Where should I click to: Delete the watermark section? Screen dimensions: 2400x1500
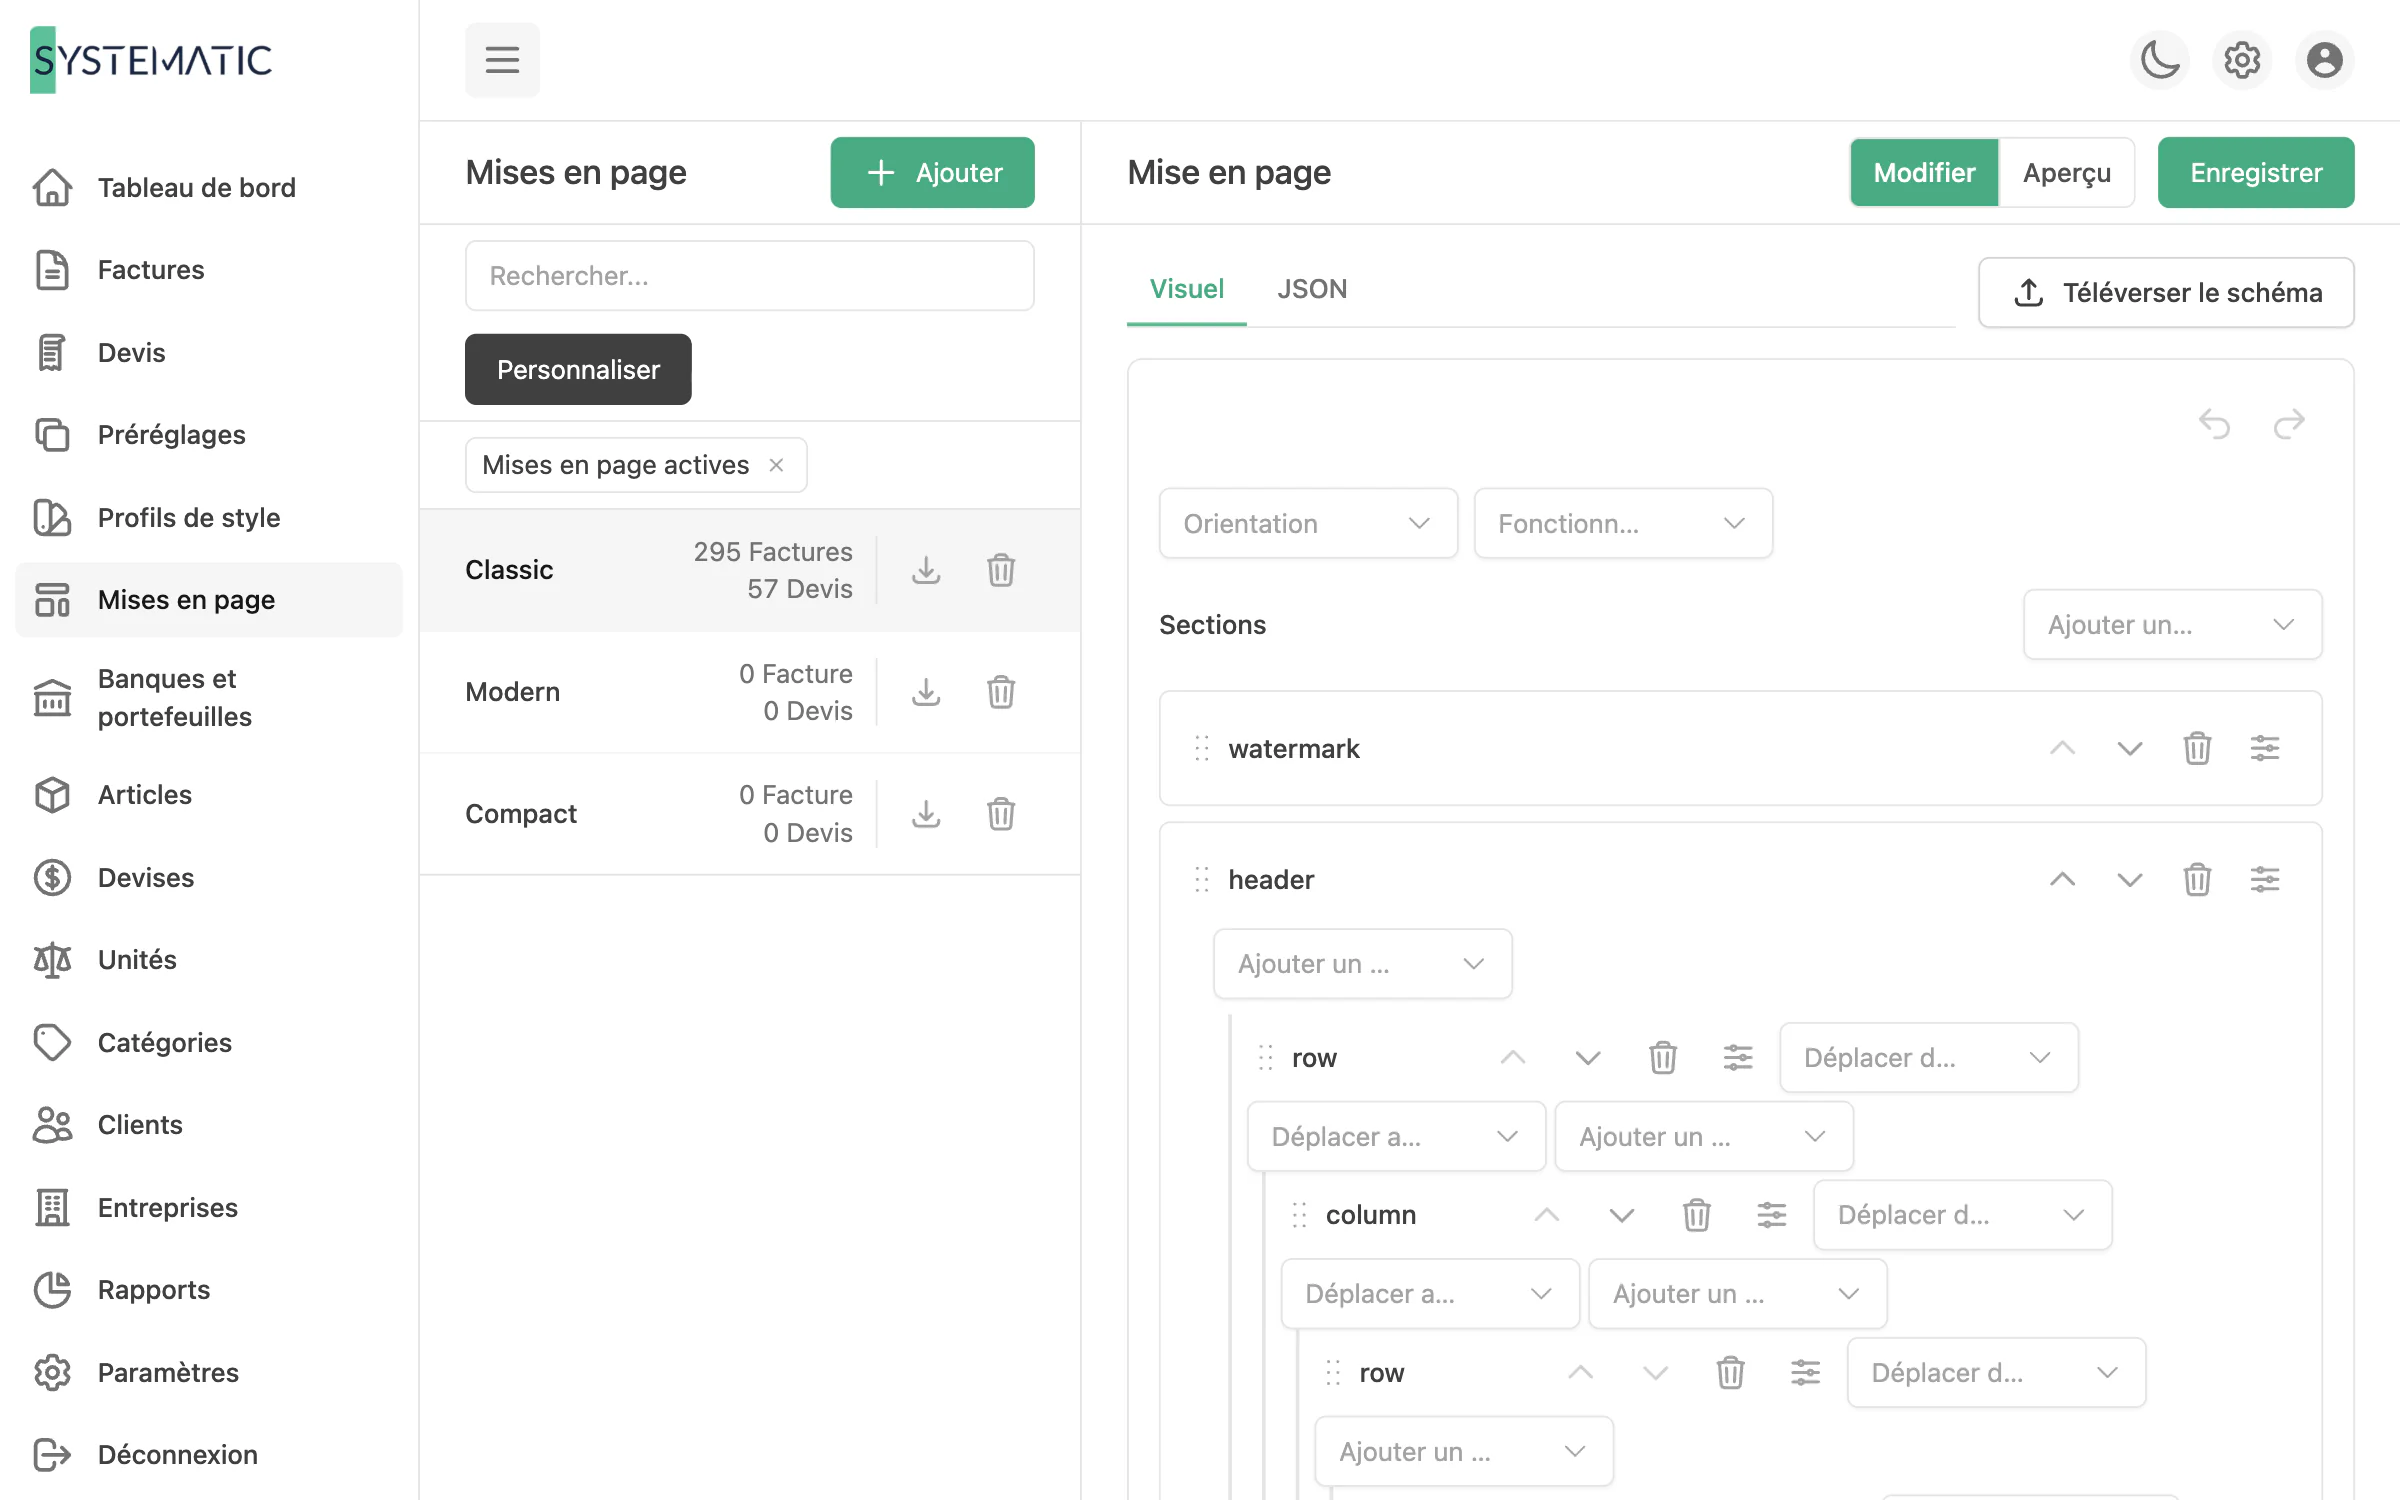point(2197,748)
